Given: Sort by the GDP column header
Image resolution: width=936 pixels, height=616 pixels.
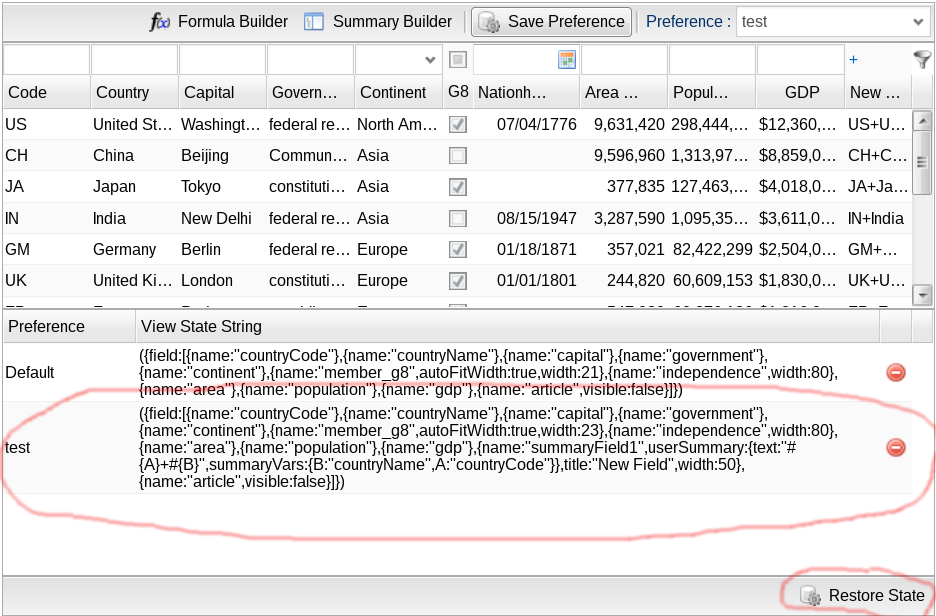Looking at the screenshot, I should tap(801, 92).
